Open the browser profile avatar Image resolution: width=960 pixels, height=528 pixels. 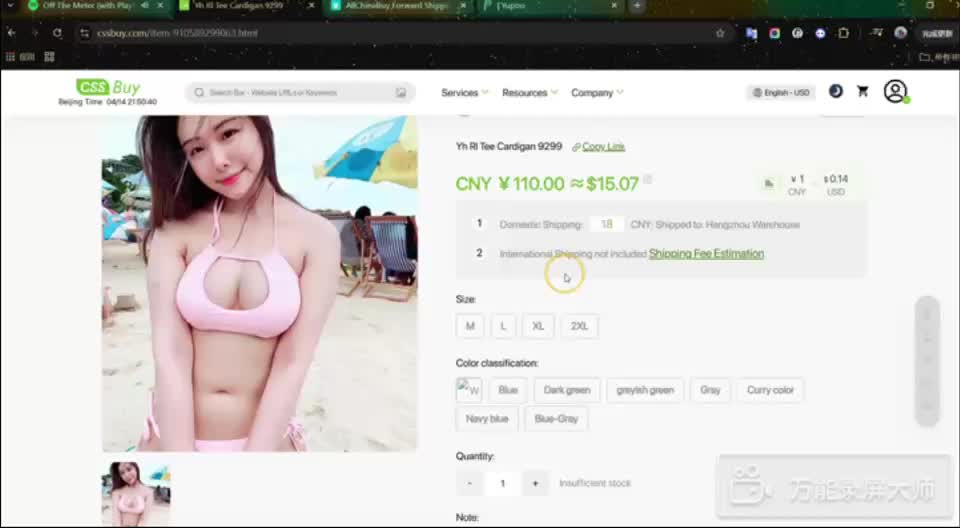[901, 33]
